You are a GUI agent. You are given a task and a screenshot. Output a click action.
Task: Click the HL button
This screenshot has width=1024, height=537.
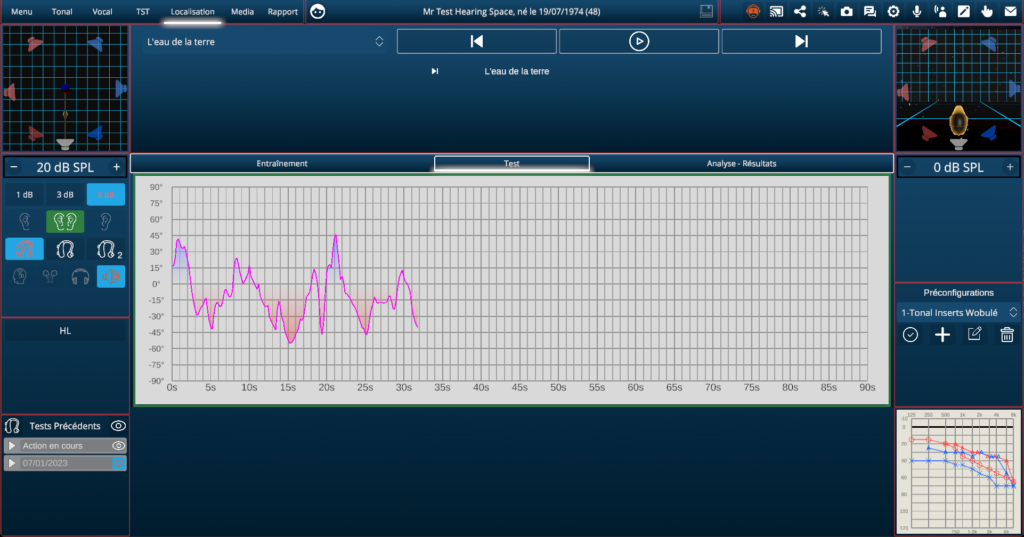pos(65,331)
